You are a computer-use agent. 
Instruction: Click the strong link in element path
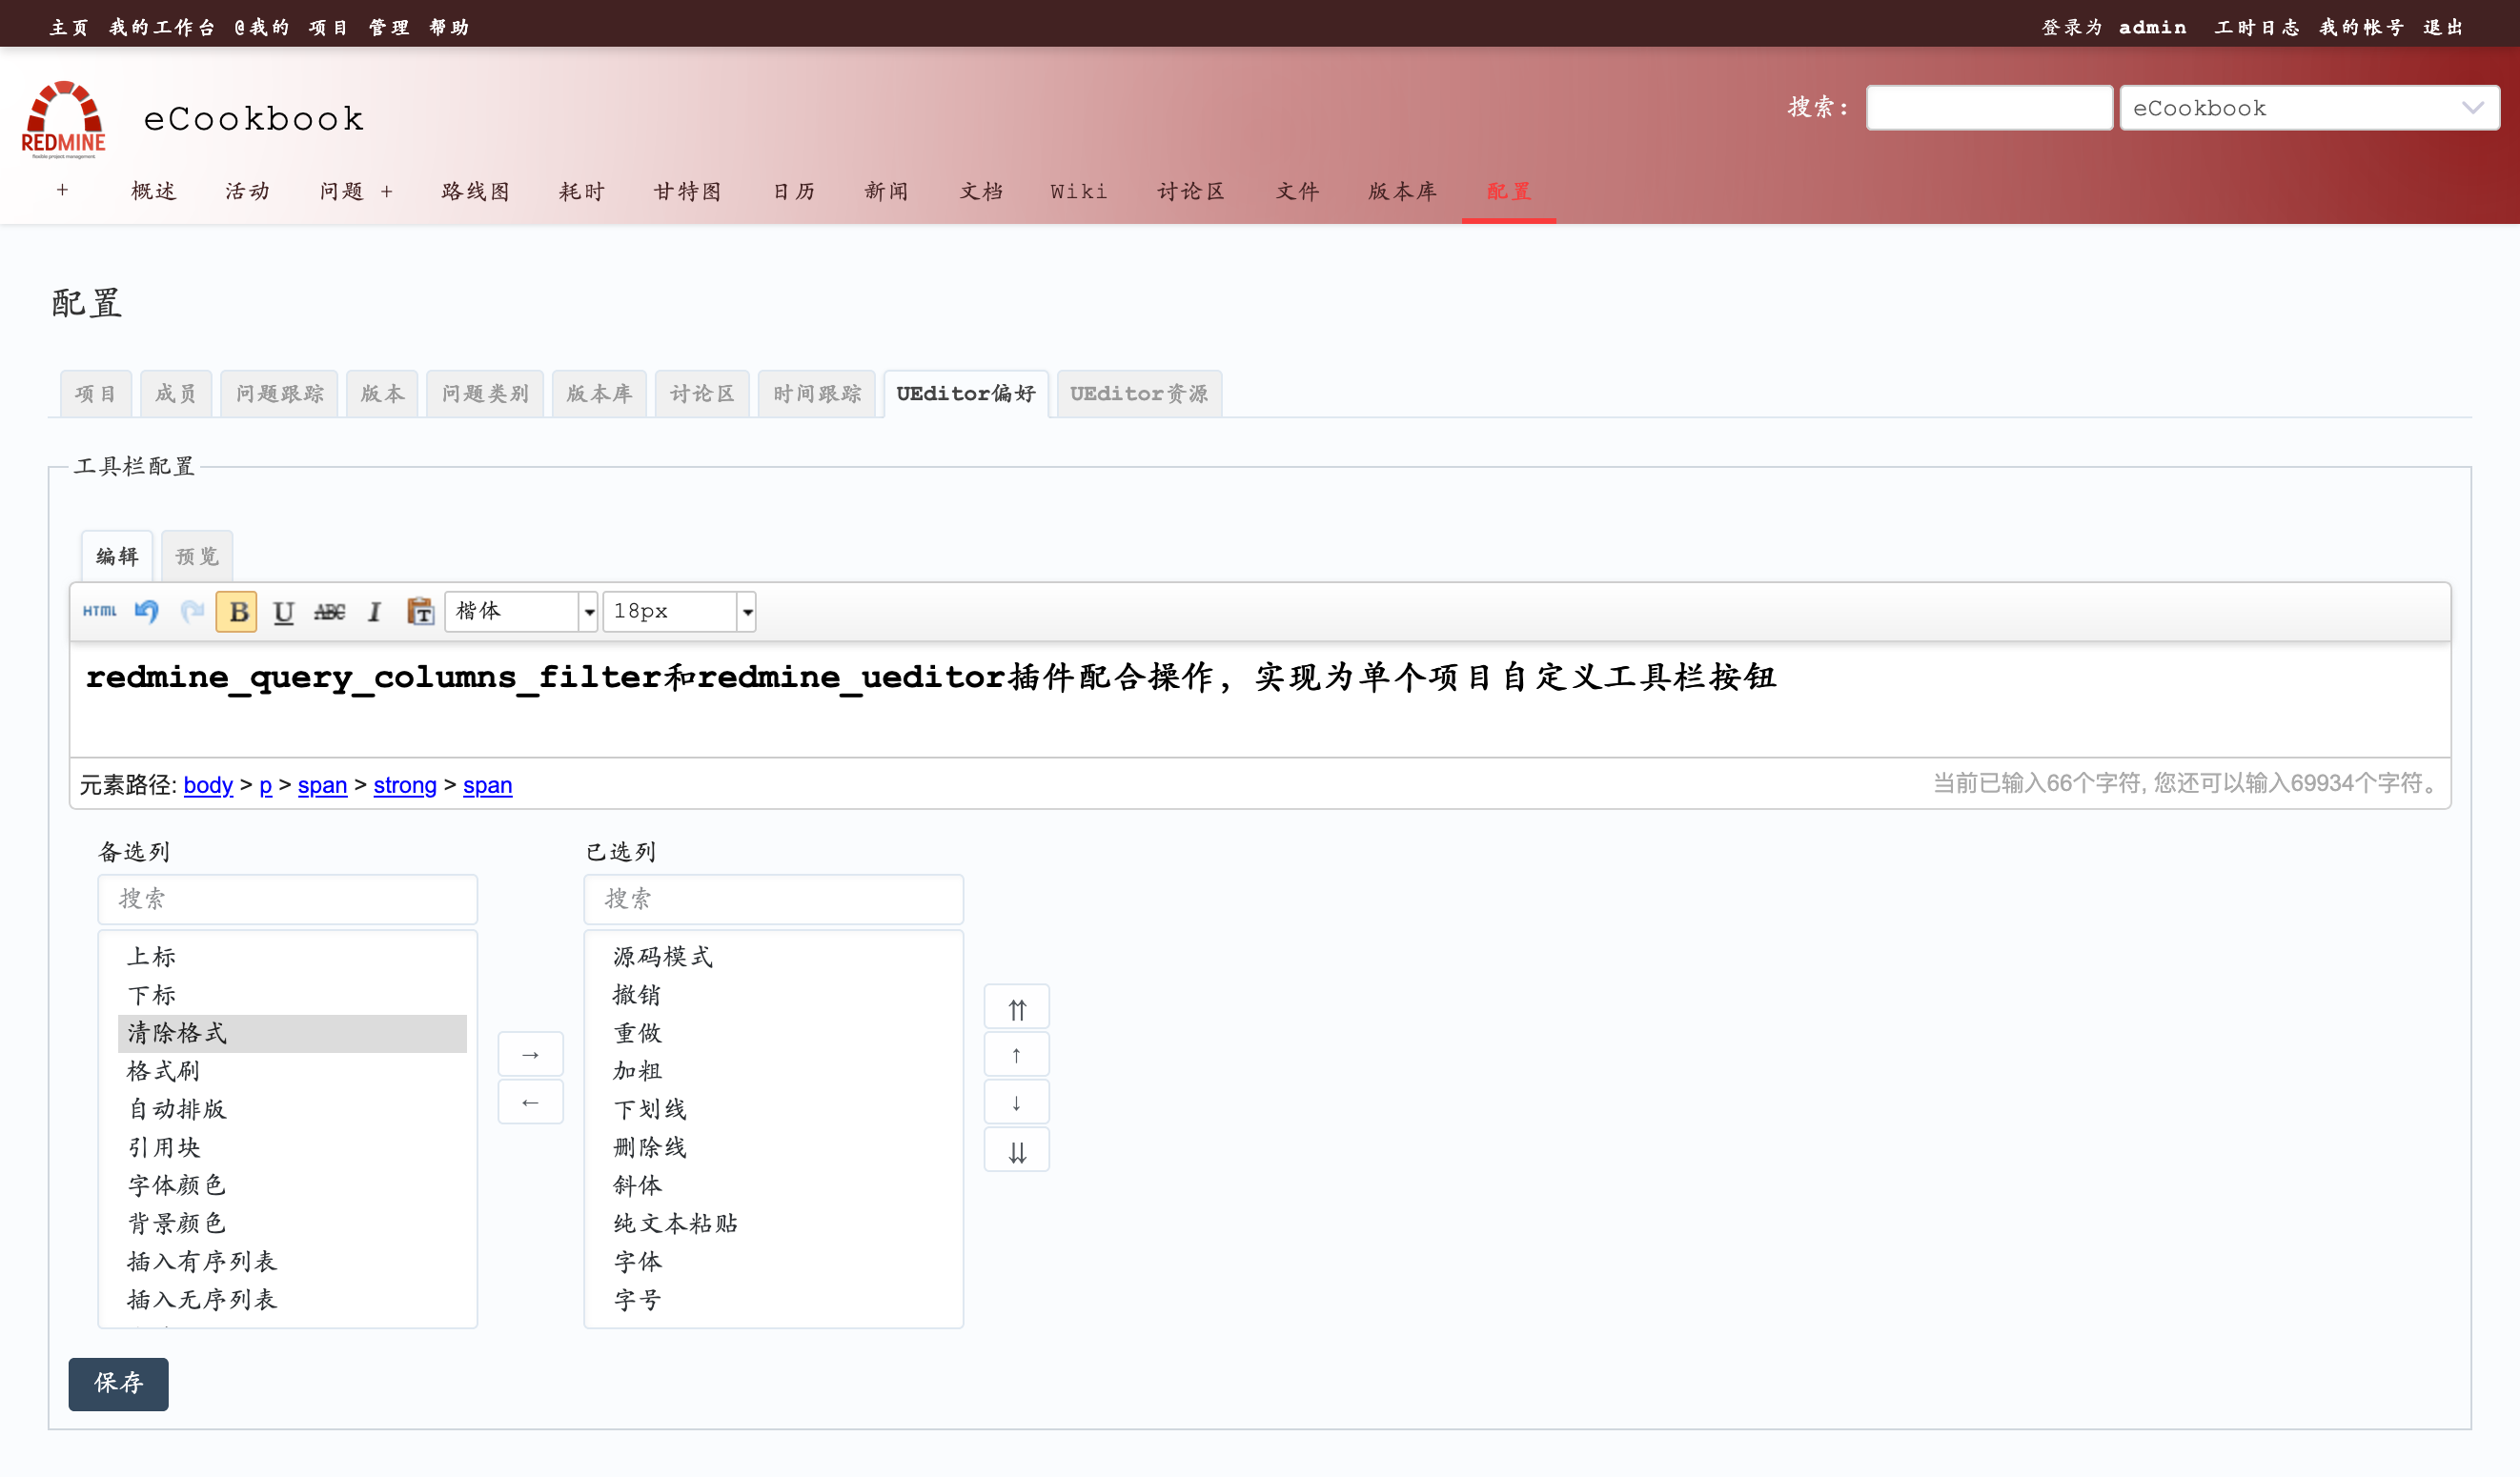[x=405, y=785]
